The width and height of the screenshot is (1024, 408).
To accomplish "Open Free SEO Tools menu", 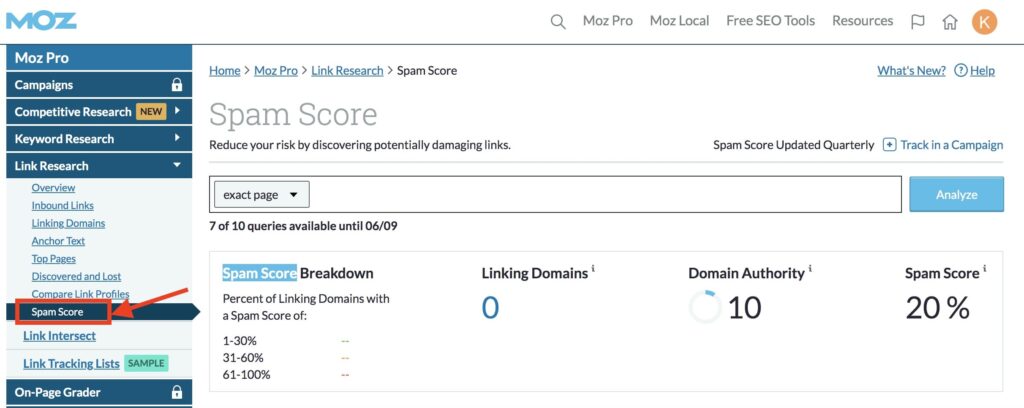I will click(x=771, y=21).
